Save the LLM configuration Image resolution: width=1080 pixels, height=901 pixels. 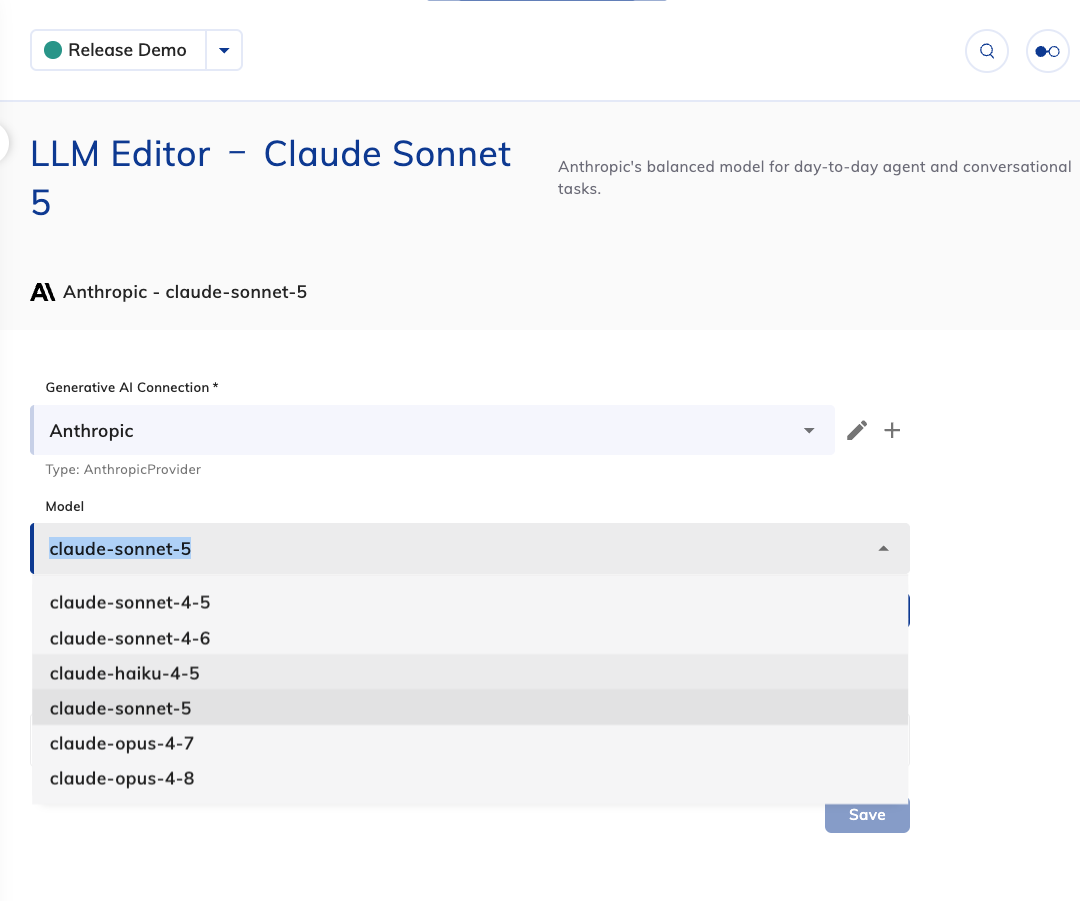click(867, 815)
